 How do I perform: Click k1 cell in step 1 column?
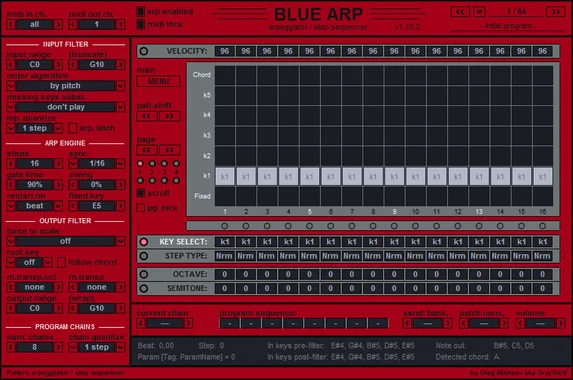225,176
